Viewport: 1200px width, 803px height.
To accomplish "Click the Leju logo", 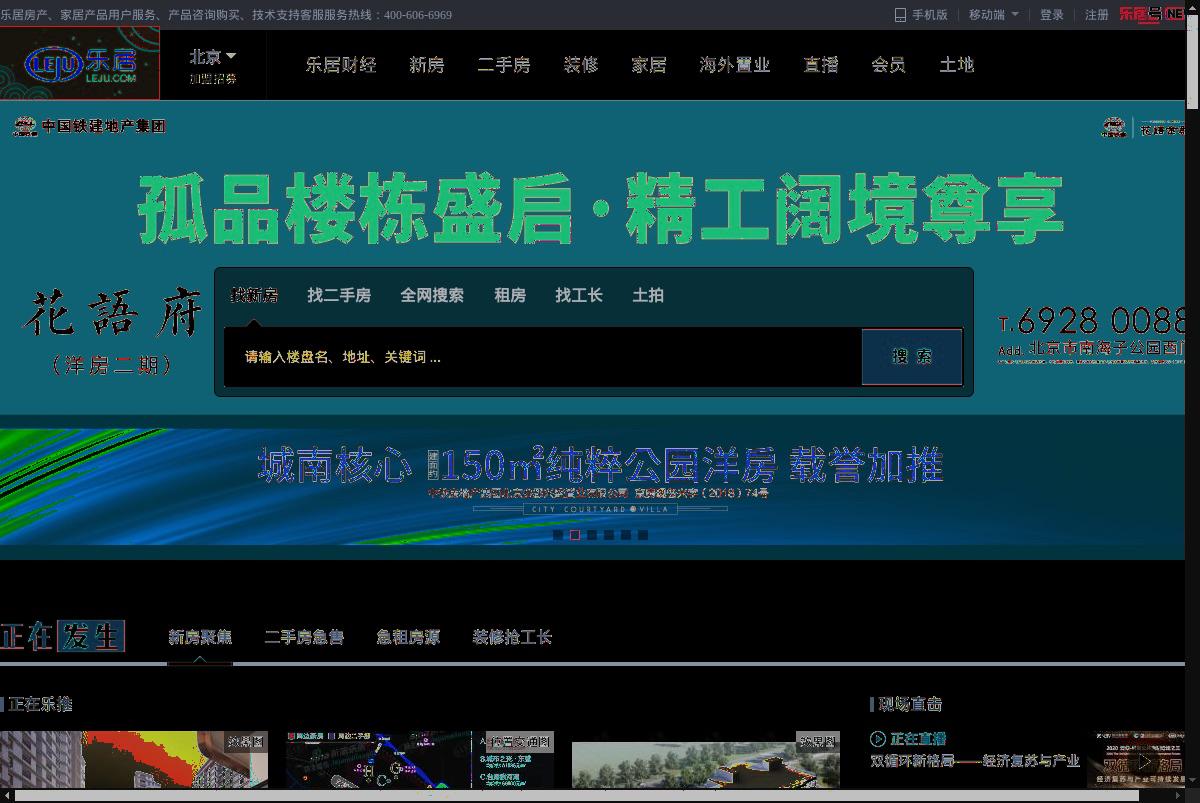I will 79,64.
